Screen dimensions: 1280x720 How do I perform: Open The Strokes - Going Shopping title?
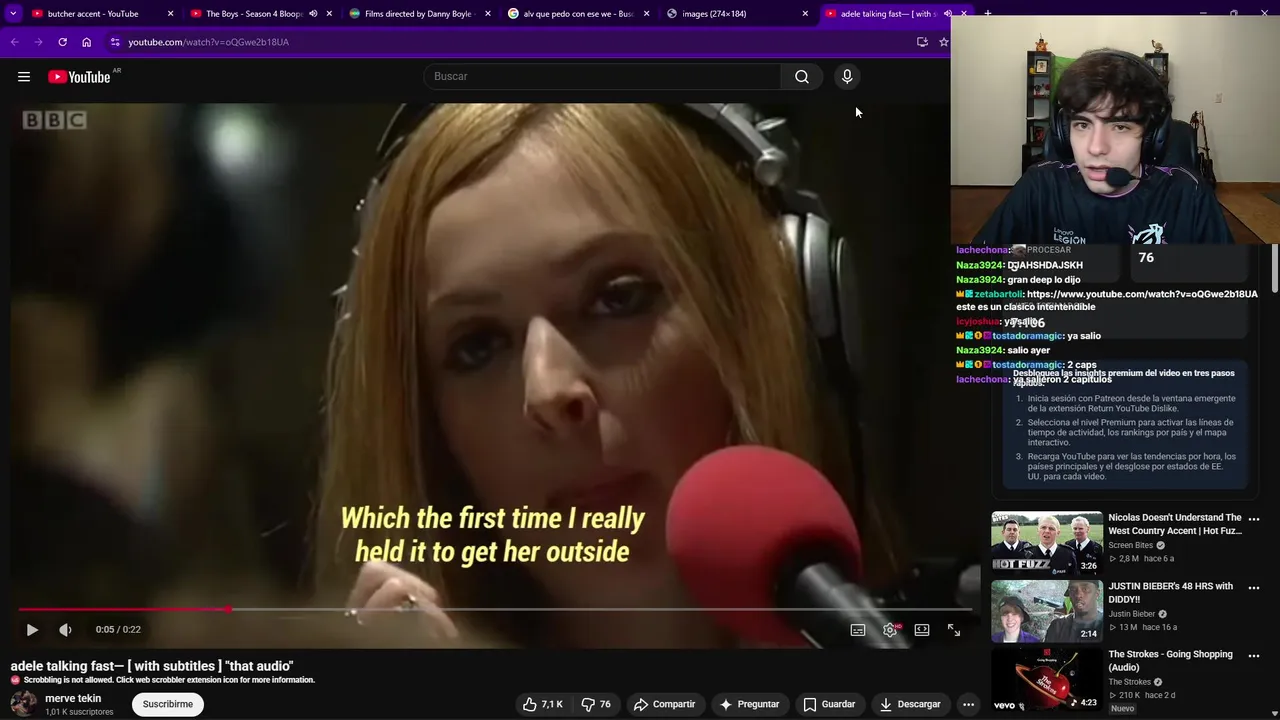click(x=1170, y=660)
